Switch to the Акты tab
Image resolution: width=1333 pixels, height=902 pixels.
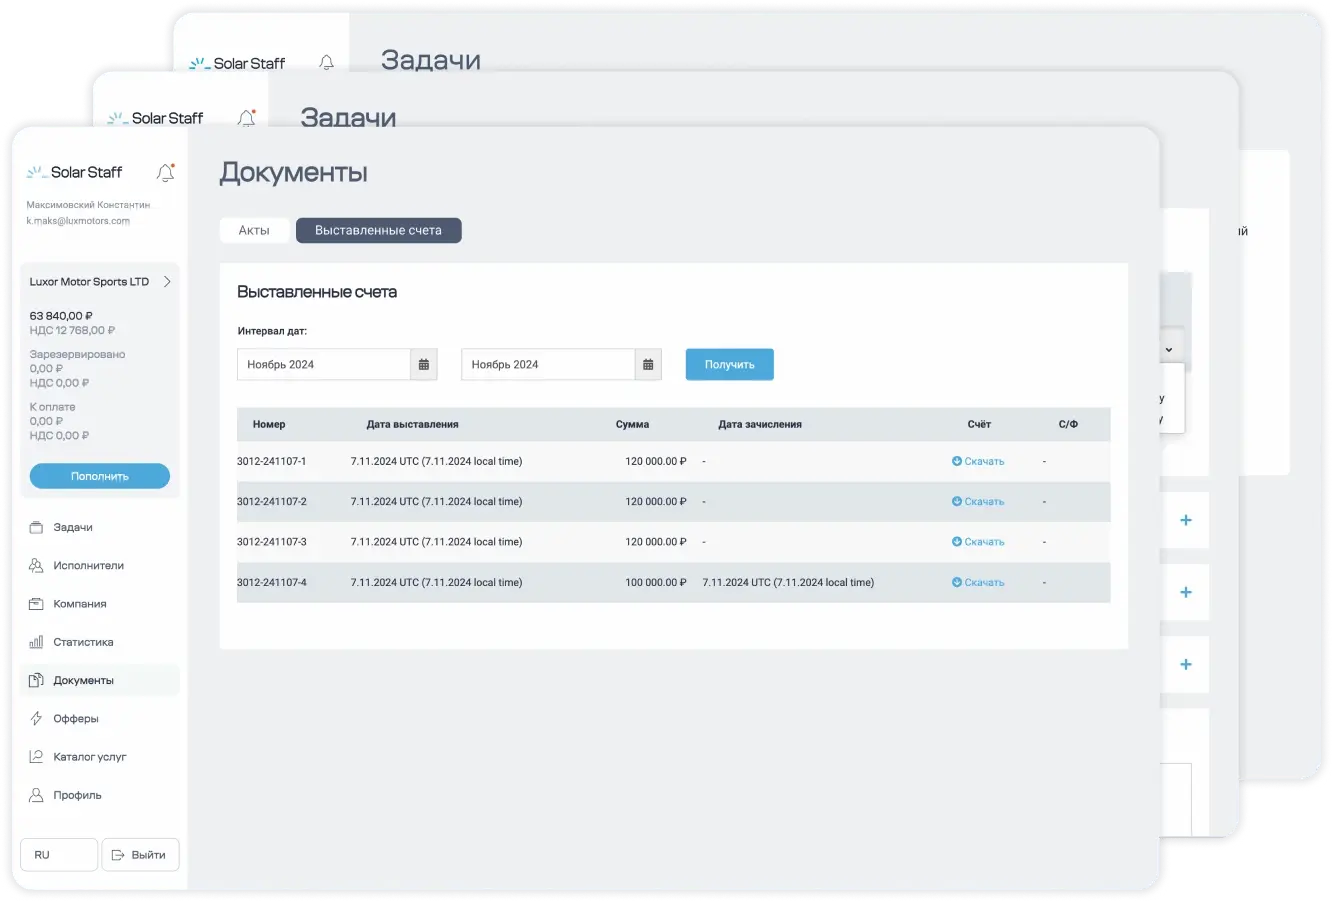(x=254, y=231)
